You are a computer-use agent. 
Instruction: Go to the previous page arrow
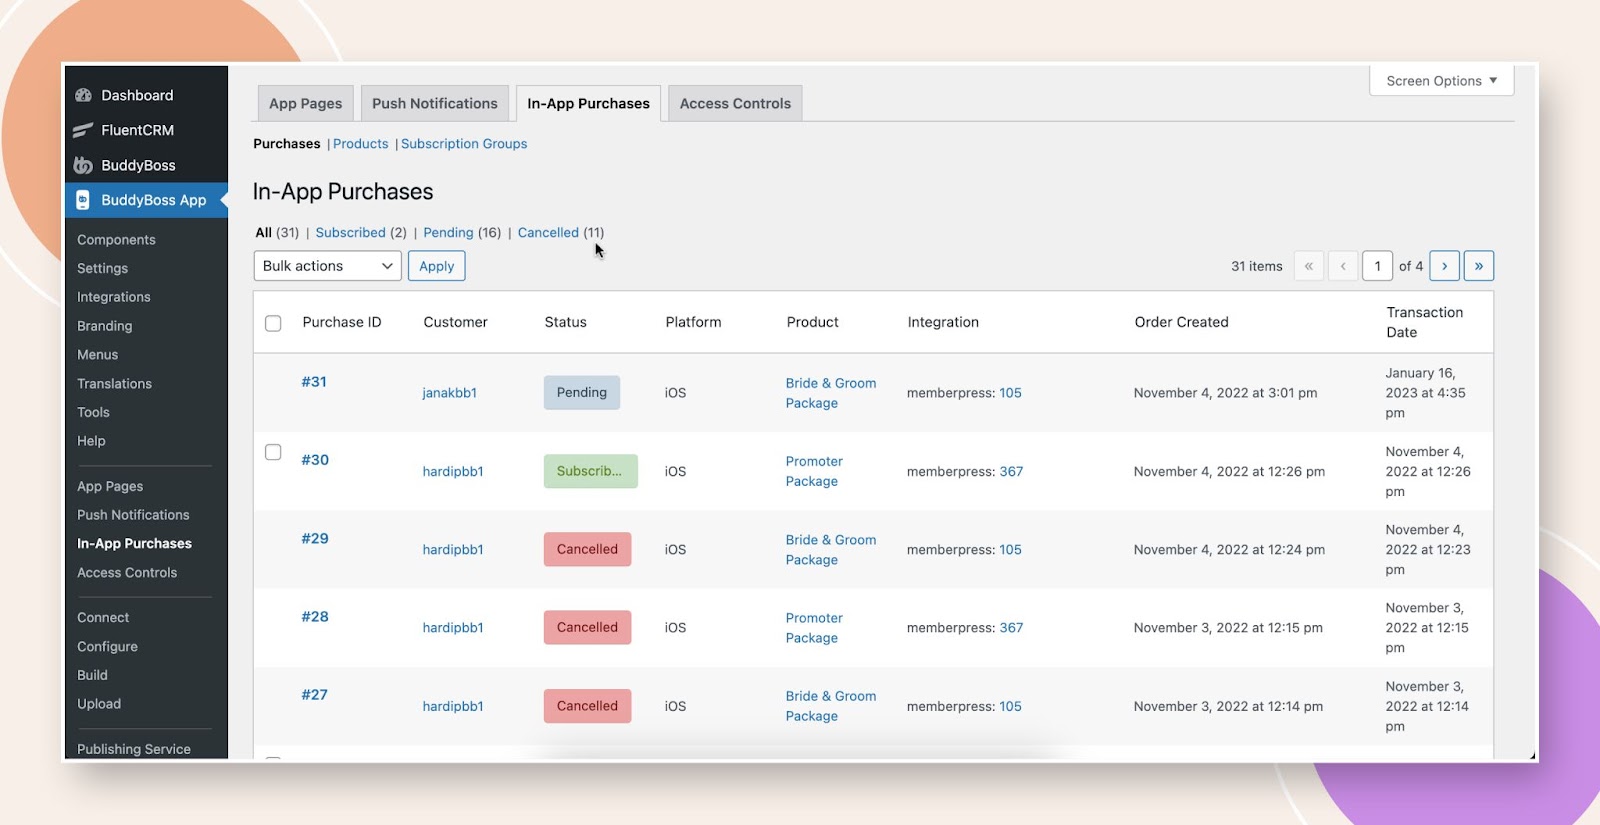1343,266
